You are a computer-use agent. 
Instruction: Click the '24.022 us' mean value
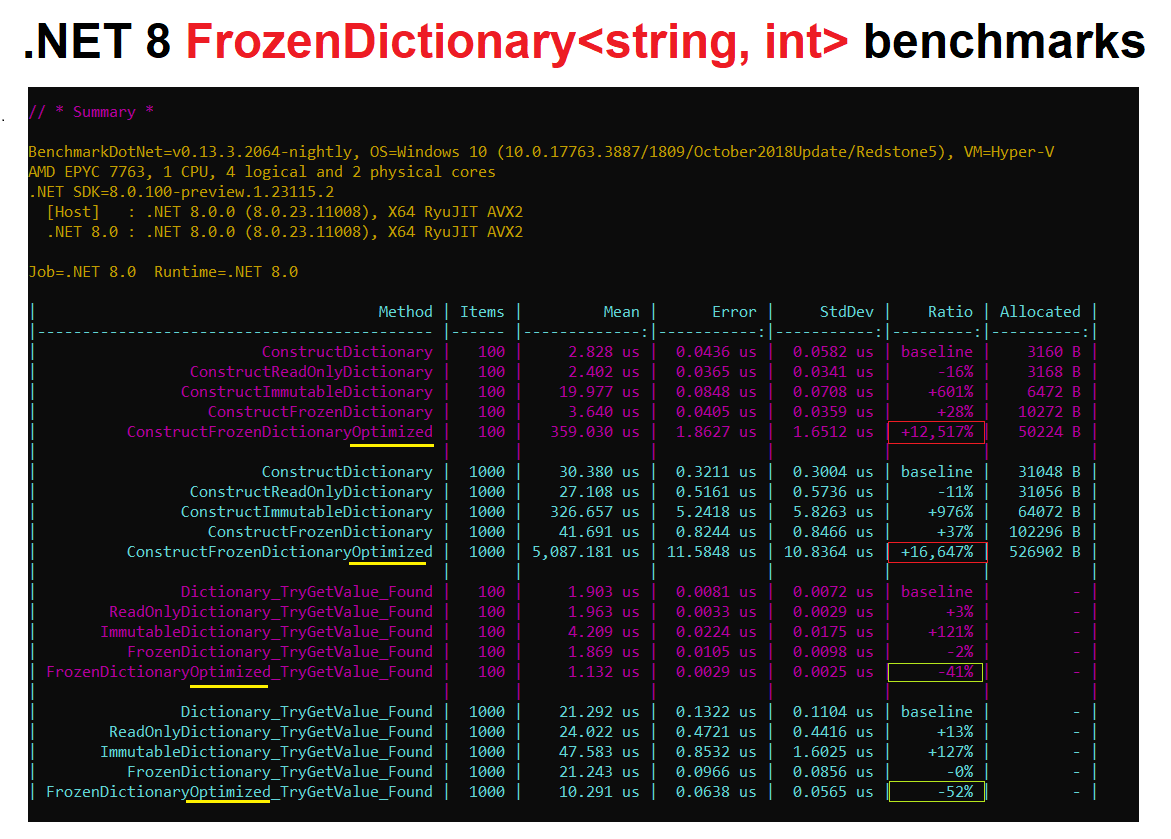click(599, 733)
